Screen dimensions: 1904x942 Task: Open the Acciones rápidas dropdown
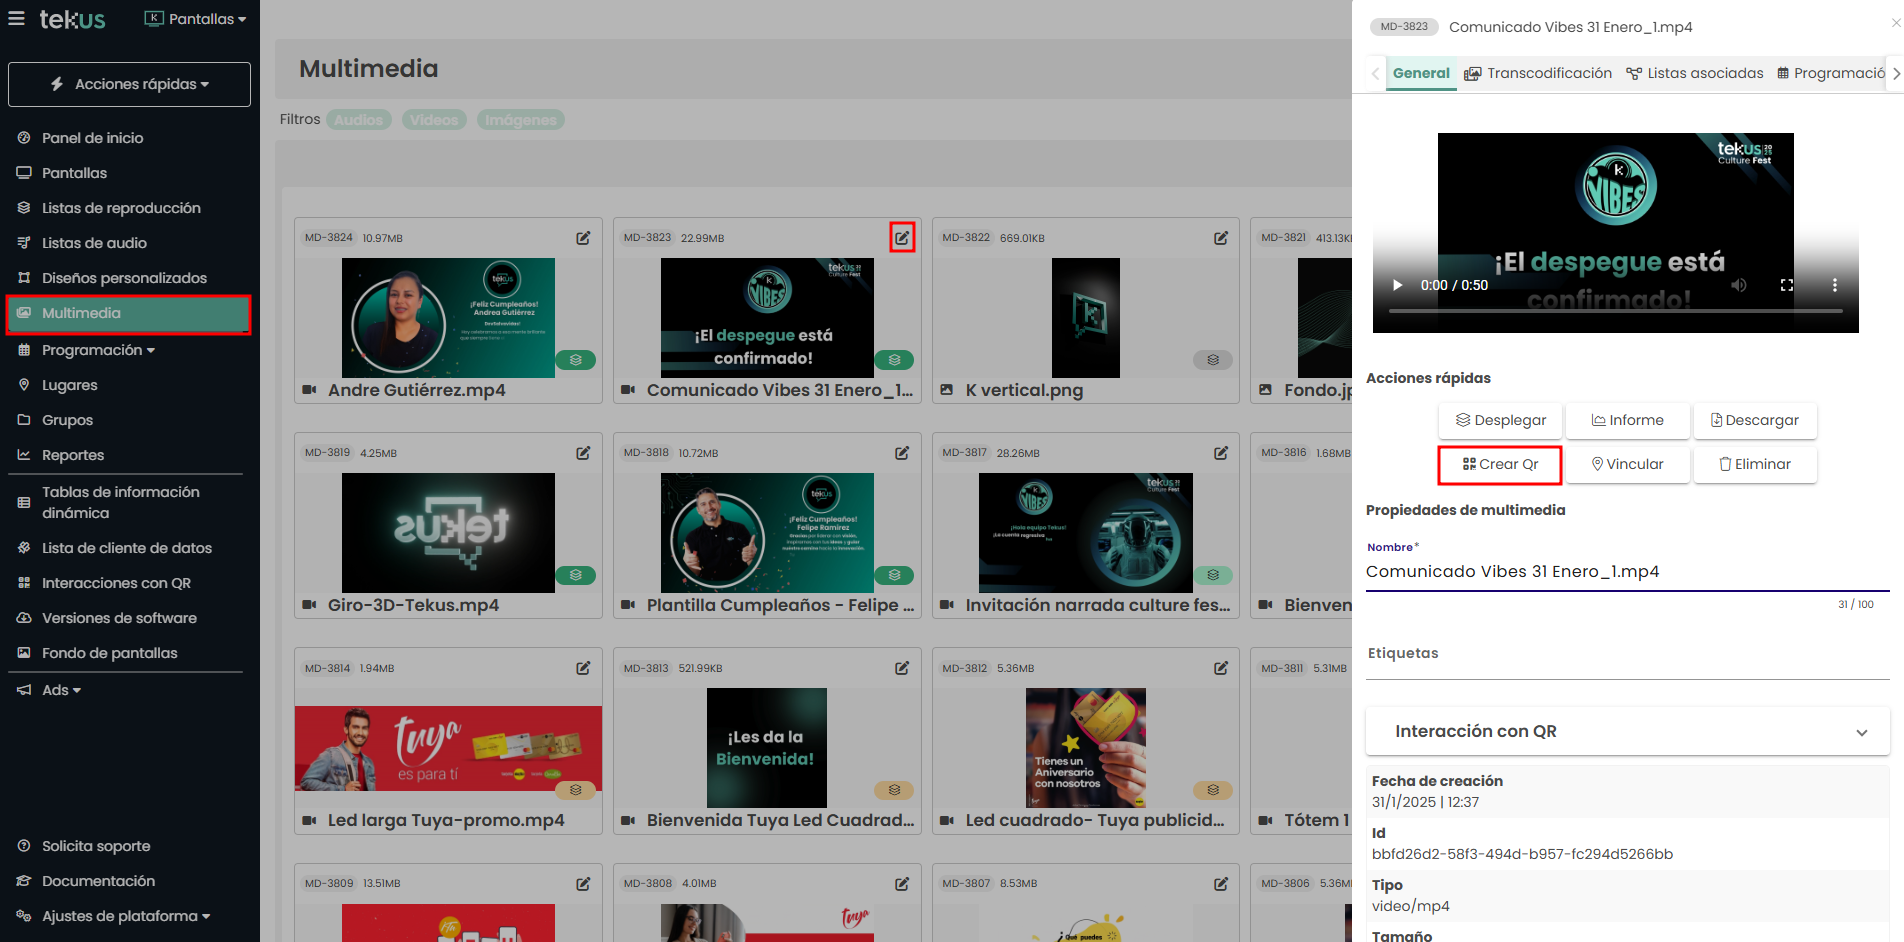[129, 84]
